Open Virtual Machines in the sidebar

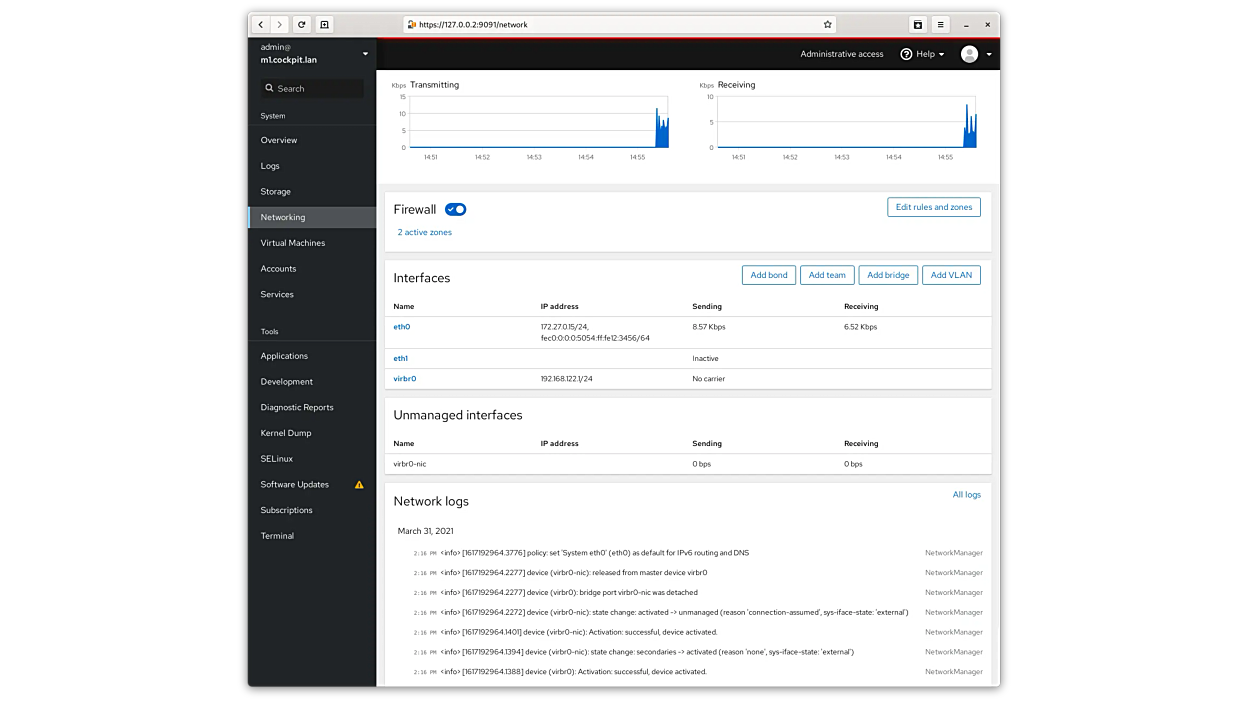(293, 243)
